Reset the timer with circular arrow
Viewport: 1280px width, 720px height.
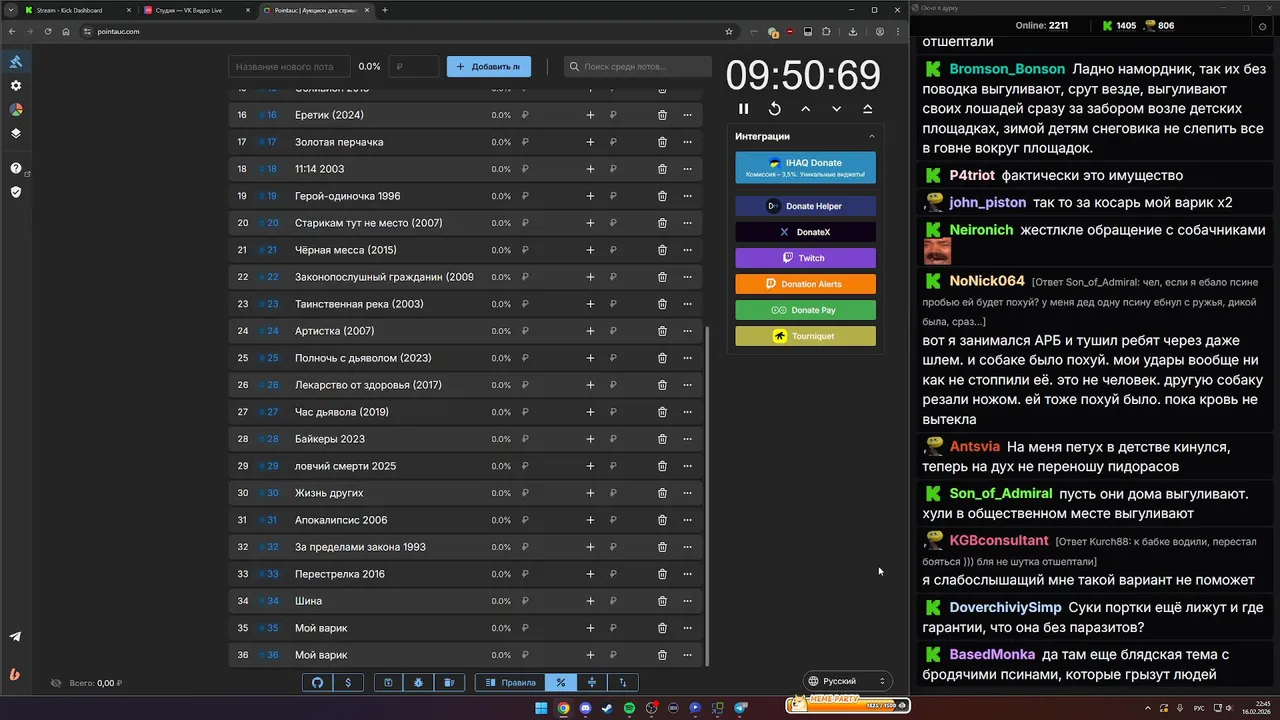[x=774, y=109]
